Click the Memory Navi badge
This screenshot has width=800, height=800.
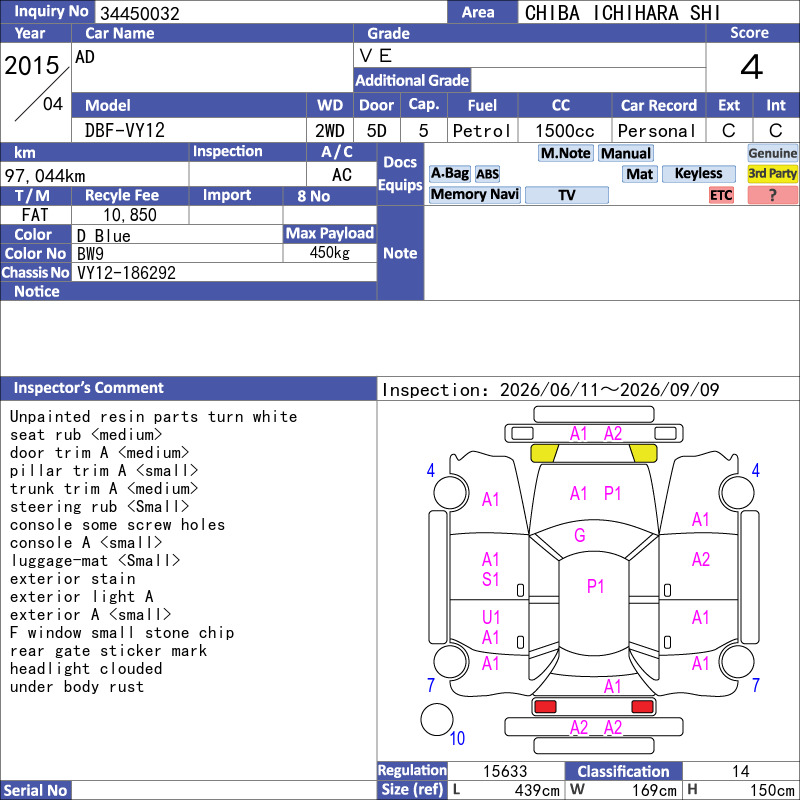474,194
